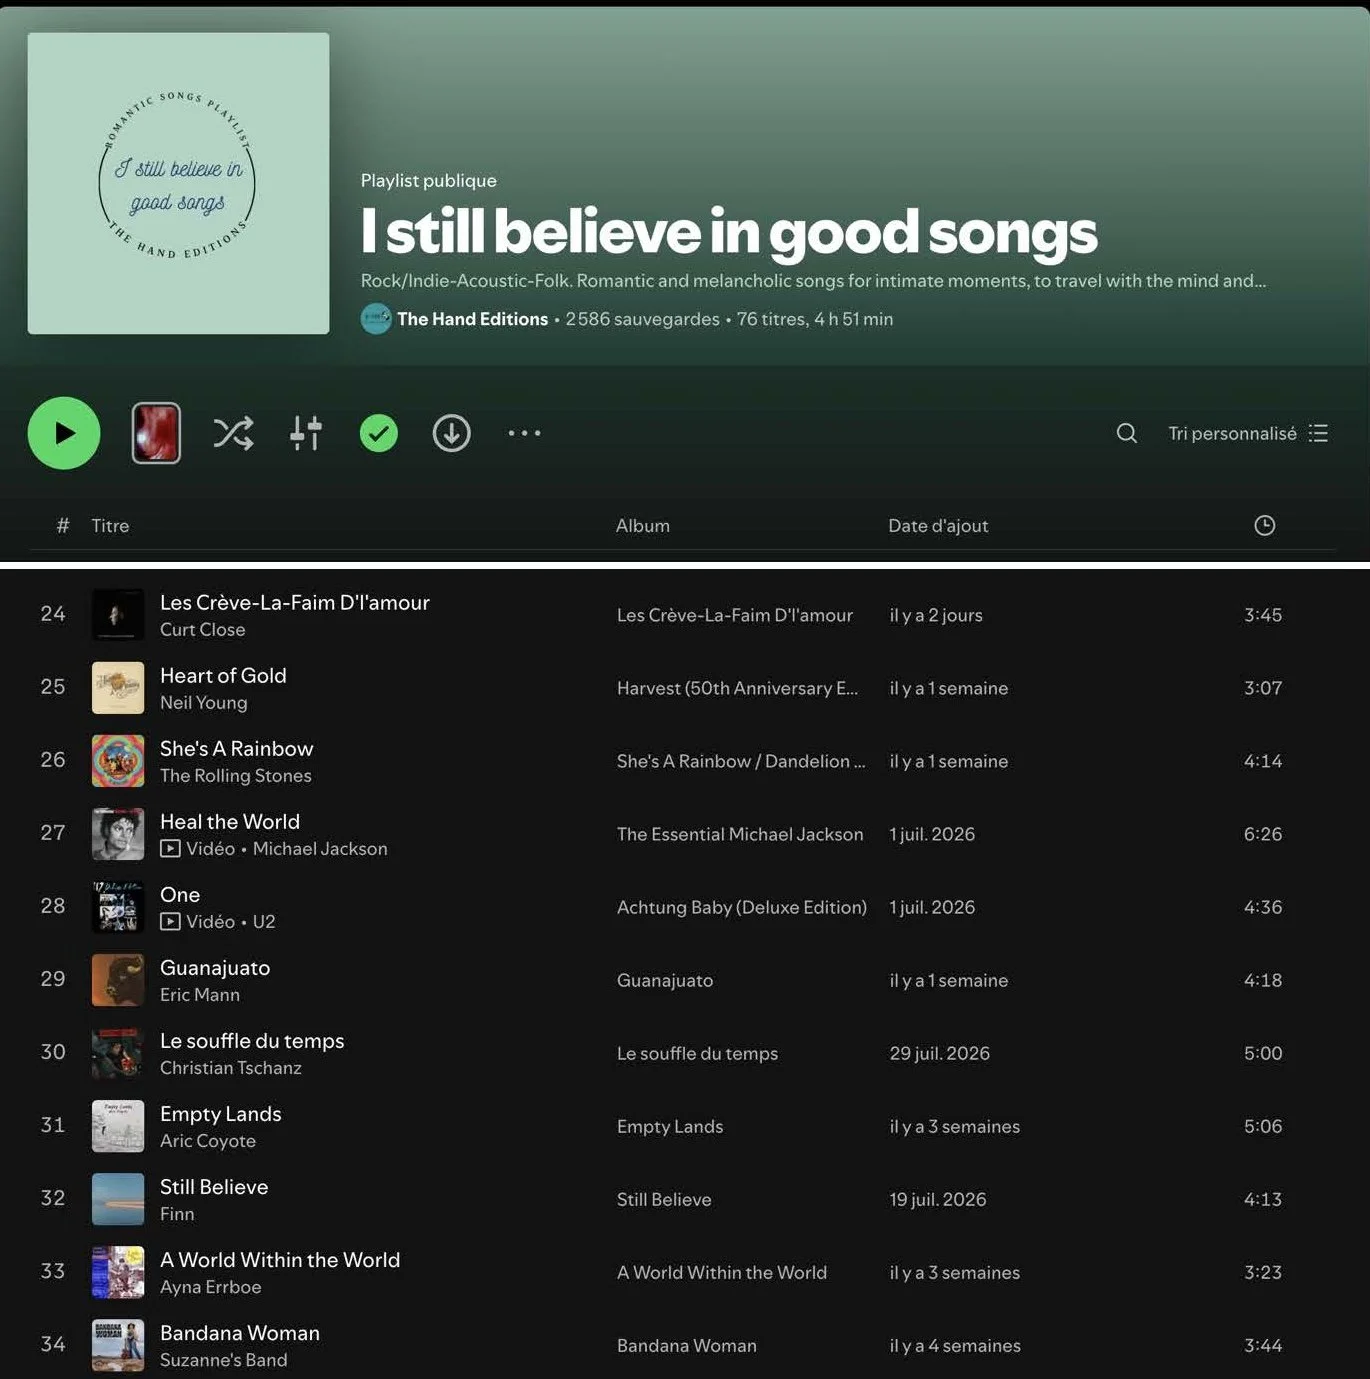The image size is (1370, 1379).
Task: Sort by the Date d'ajout column header
Action: pos(938,526)
